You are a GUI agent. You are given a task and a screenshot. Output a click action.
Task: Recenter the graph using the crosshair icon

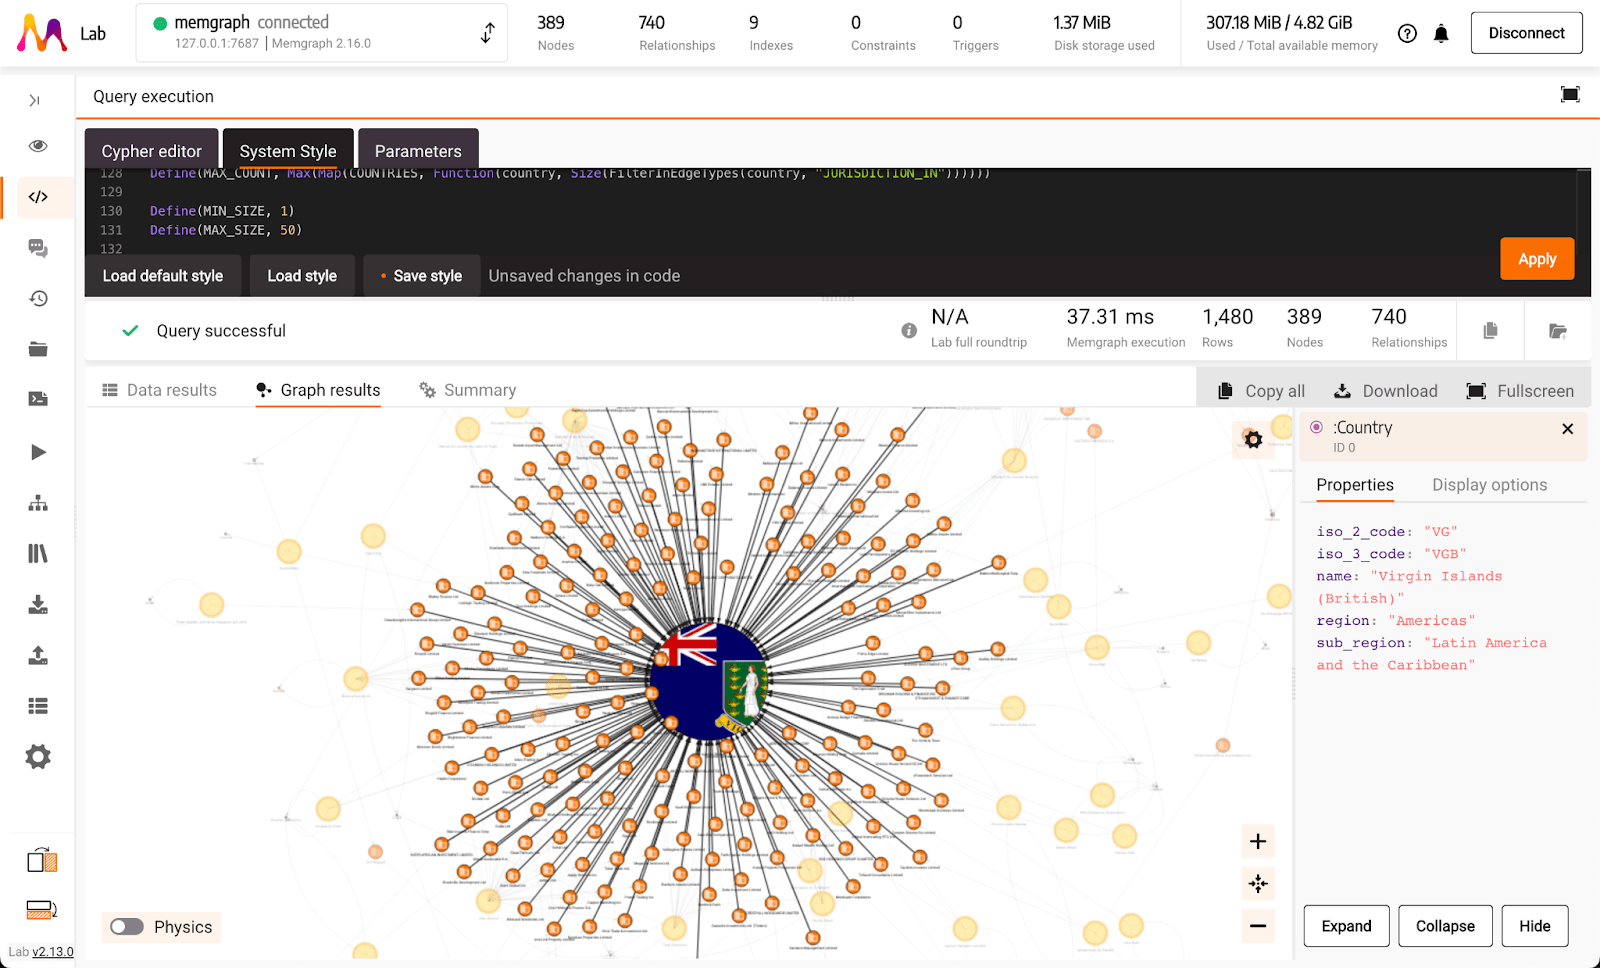click(x=1258, y=884)
